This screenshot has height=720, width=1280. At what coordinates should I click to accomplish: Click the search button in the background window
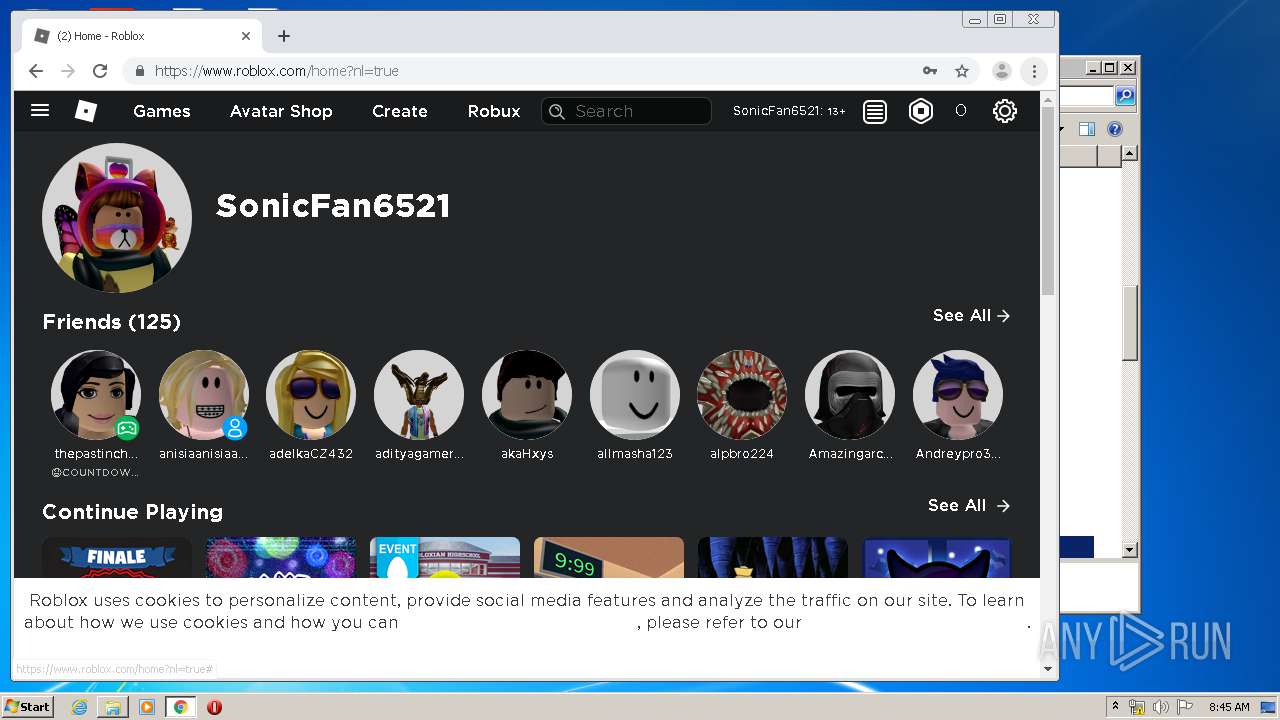1125,96
